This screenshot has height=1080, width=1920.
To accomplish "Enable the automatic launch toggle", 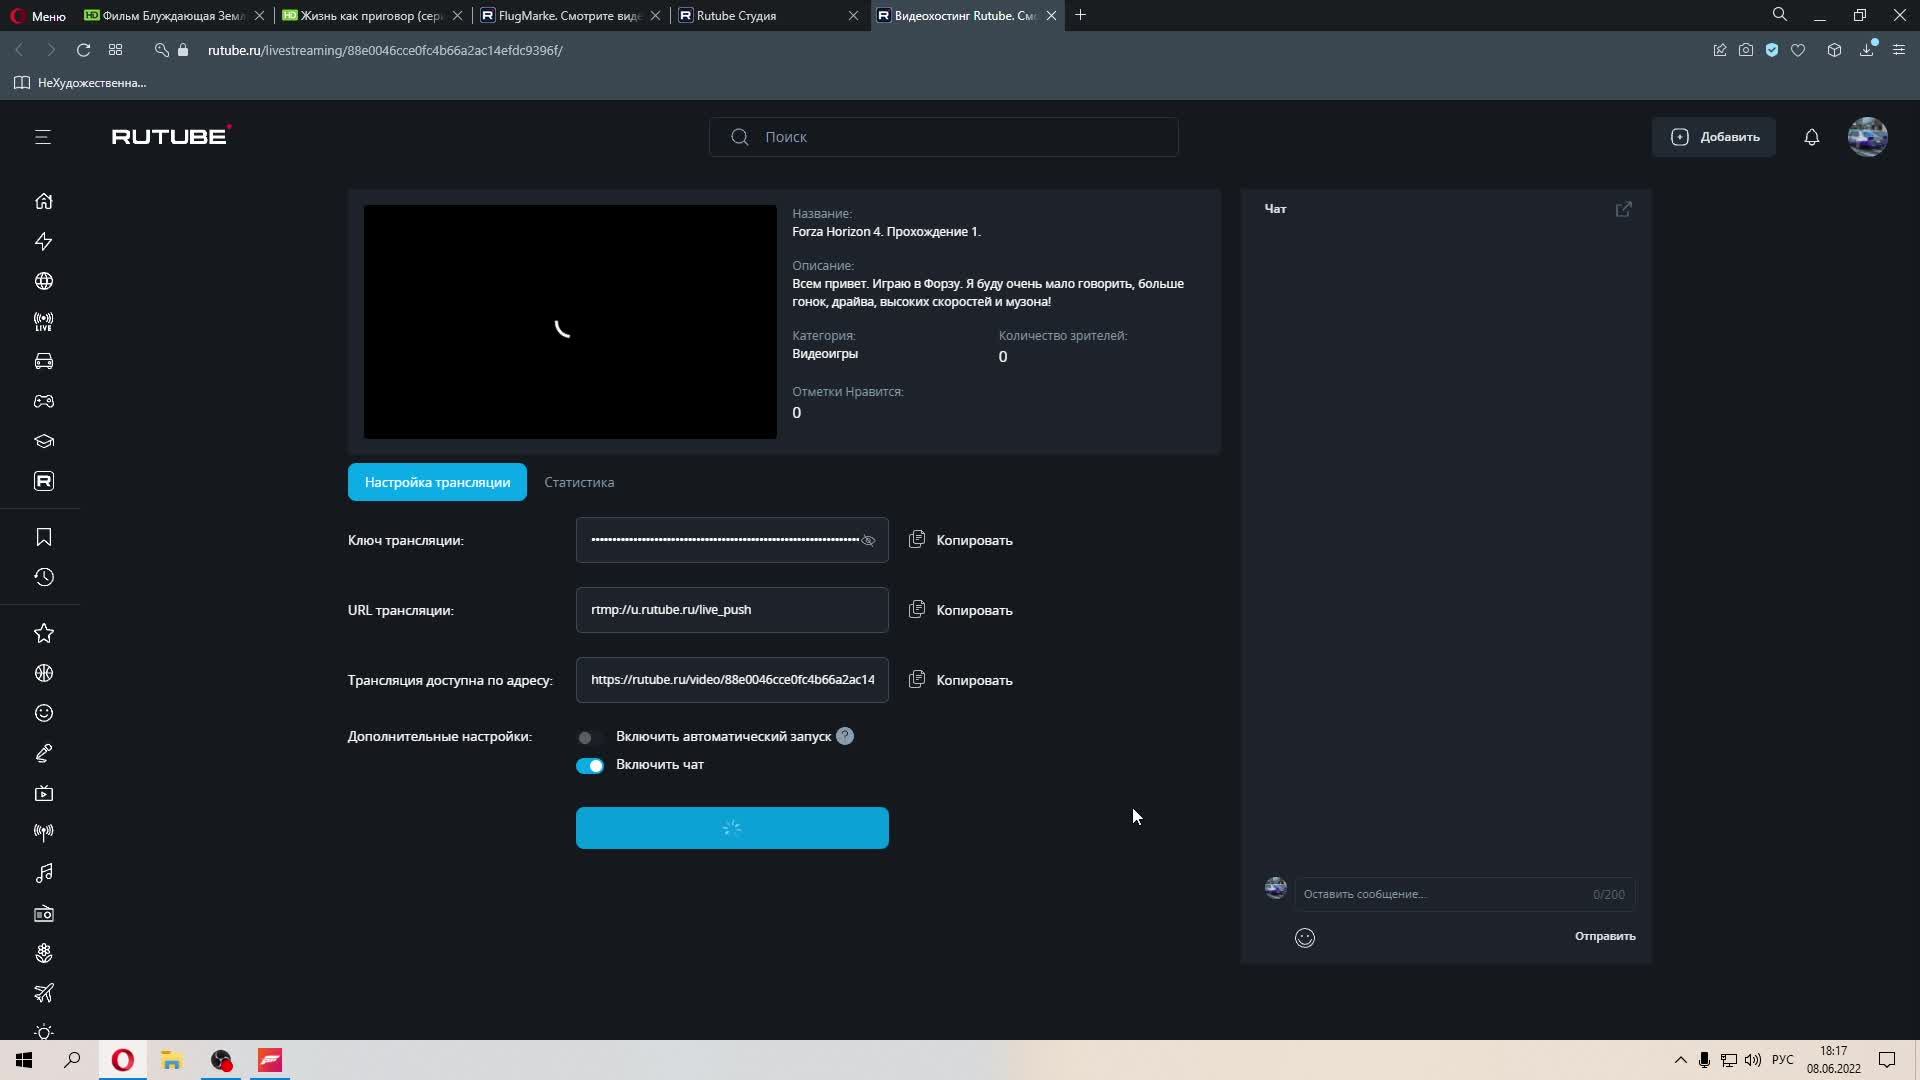I will click(x=589, y=737).
